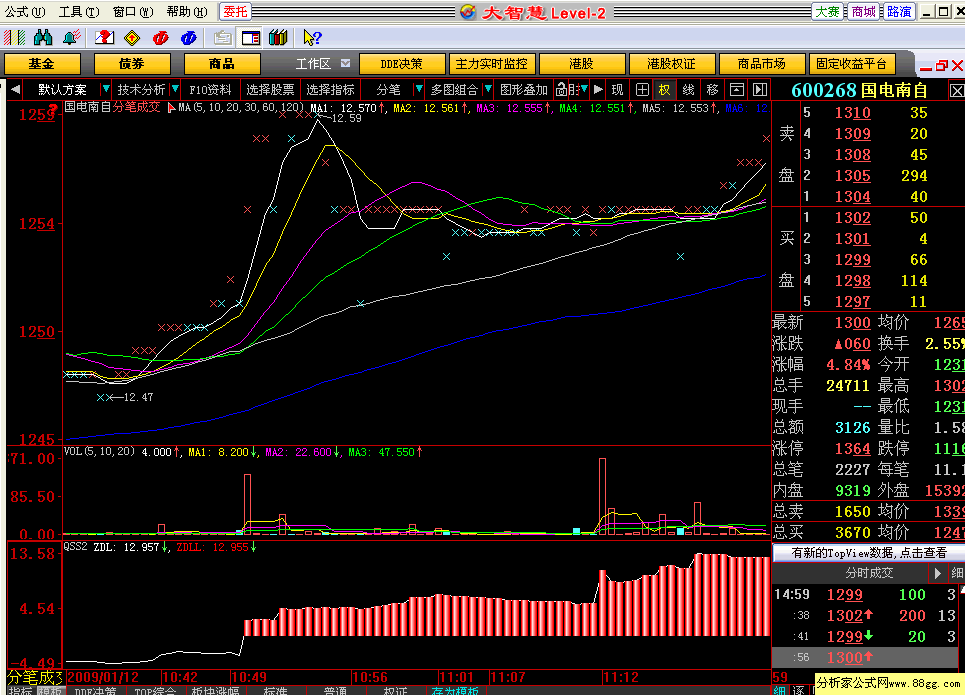Switch to 债券 tab
This screenshot has height=695, width=965.
(x=132, y=64)
